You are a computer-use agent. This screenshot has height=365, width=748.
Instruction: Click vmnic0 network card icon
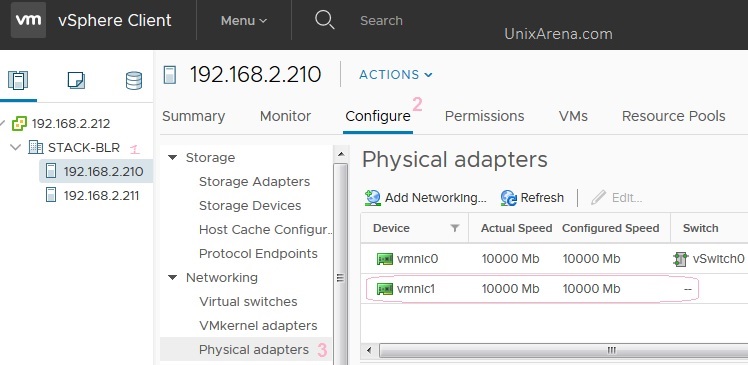(x=384, y=259)
